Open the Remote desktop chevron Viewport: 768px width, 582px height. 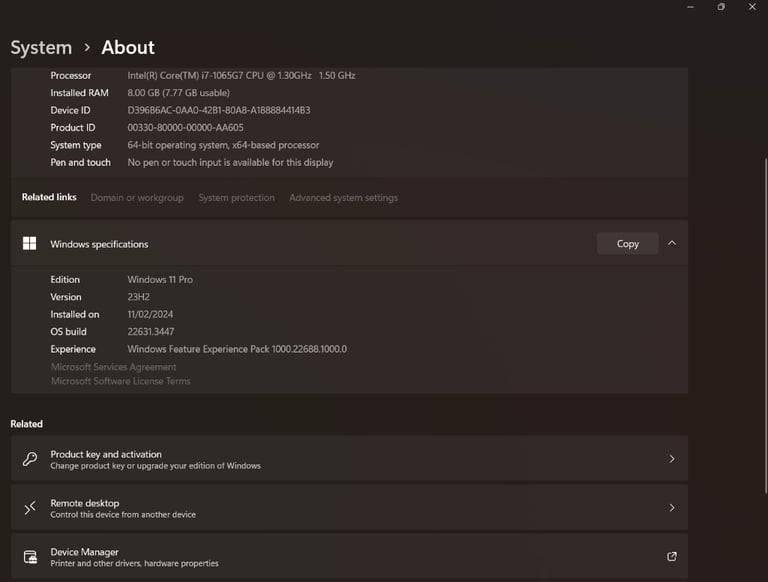[672, 508]
